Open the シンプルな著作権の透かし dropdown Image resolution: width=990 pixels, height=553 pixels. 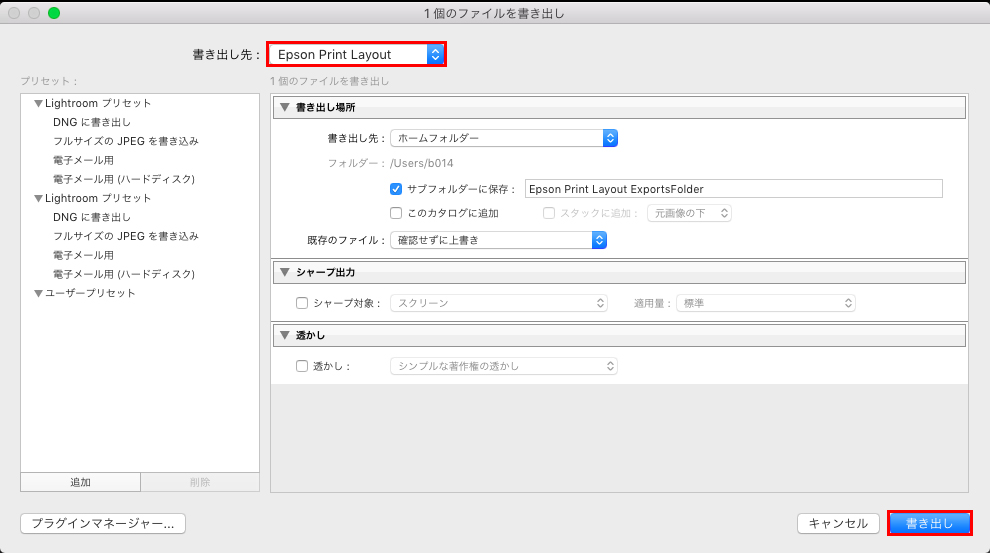tap(504, 366)
